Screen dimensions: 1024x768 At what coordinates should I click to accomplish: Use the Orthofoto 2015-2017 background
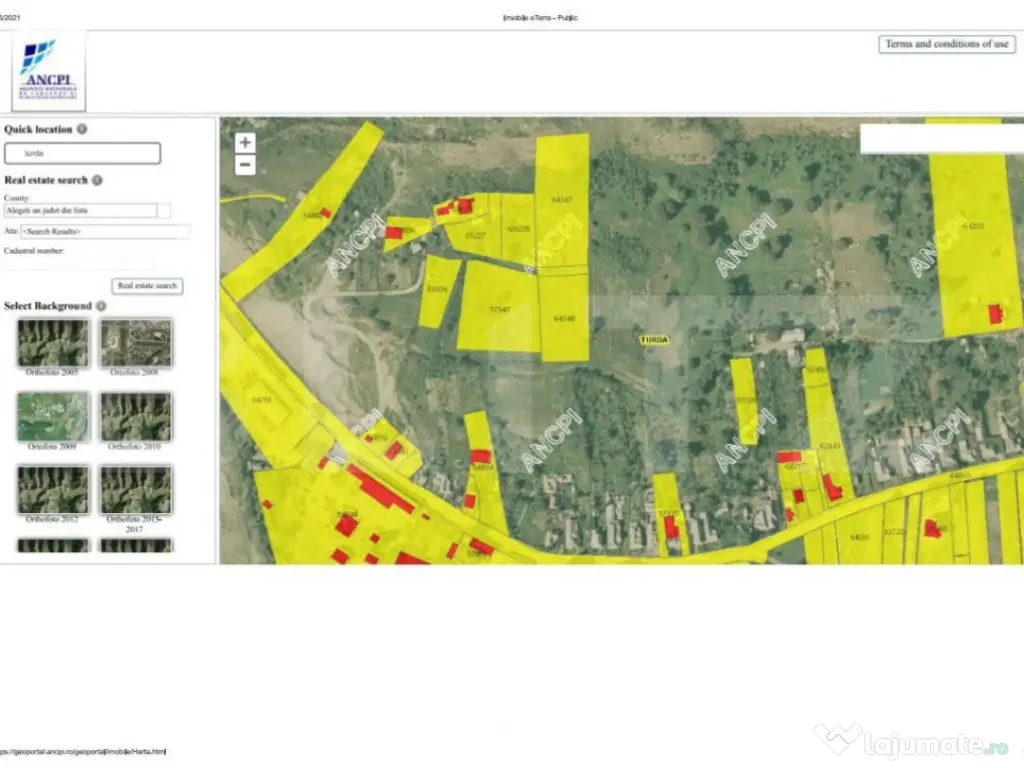135,489
